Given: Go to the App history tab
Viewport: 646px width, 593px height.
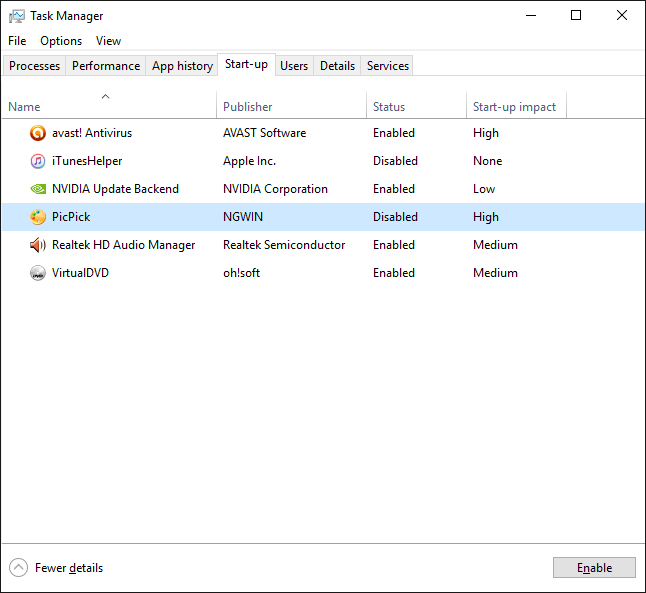Looking at the screenshot, I should coord(182,66).
